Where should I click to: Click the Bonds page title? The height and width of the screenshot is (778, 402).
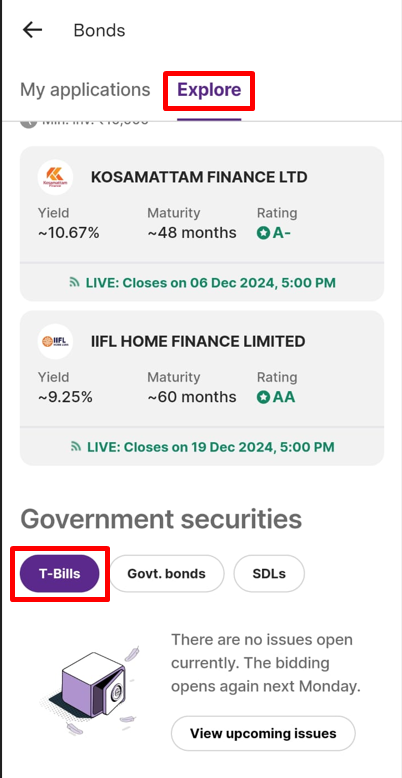(x=99, y=30)
